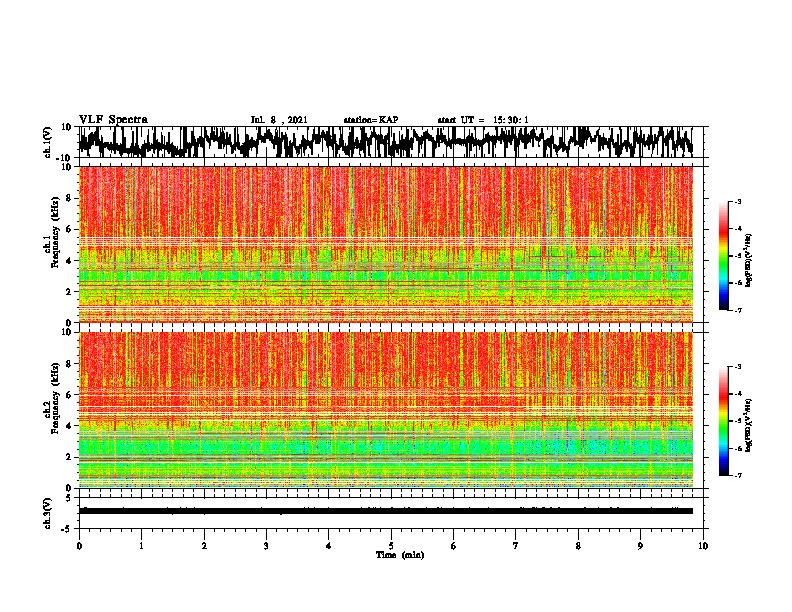The image size is (792, 612).
Task: Click the 'Time (min)' axis label
Action: pyautogui.click(x=400, y=555)
